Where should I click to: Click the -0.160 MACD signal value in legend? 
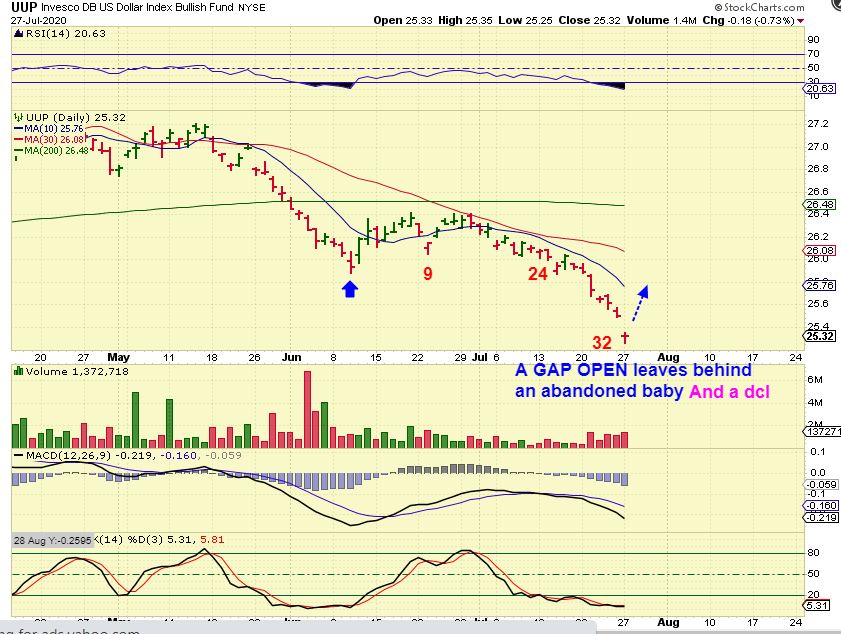click(179, 455)
